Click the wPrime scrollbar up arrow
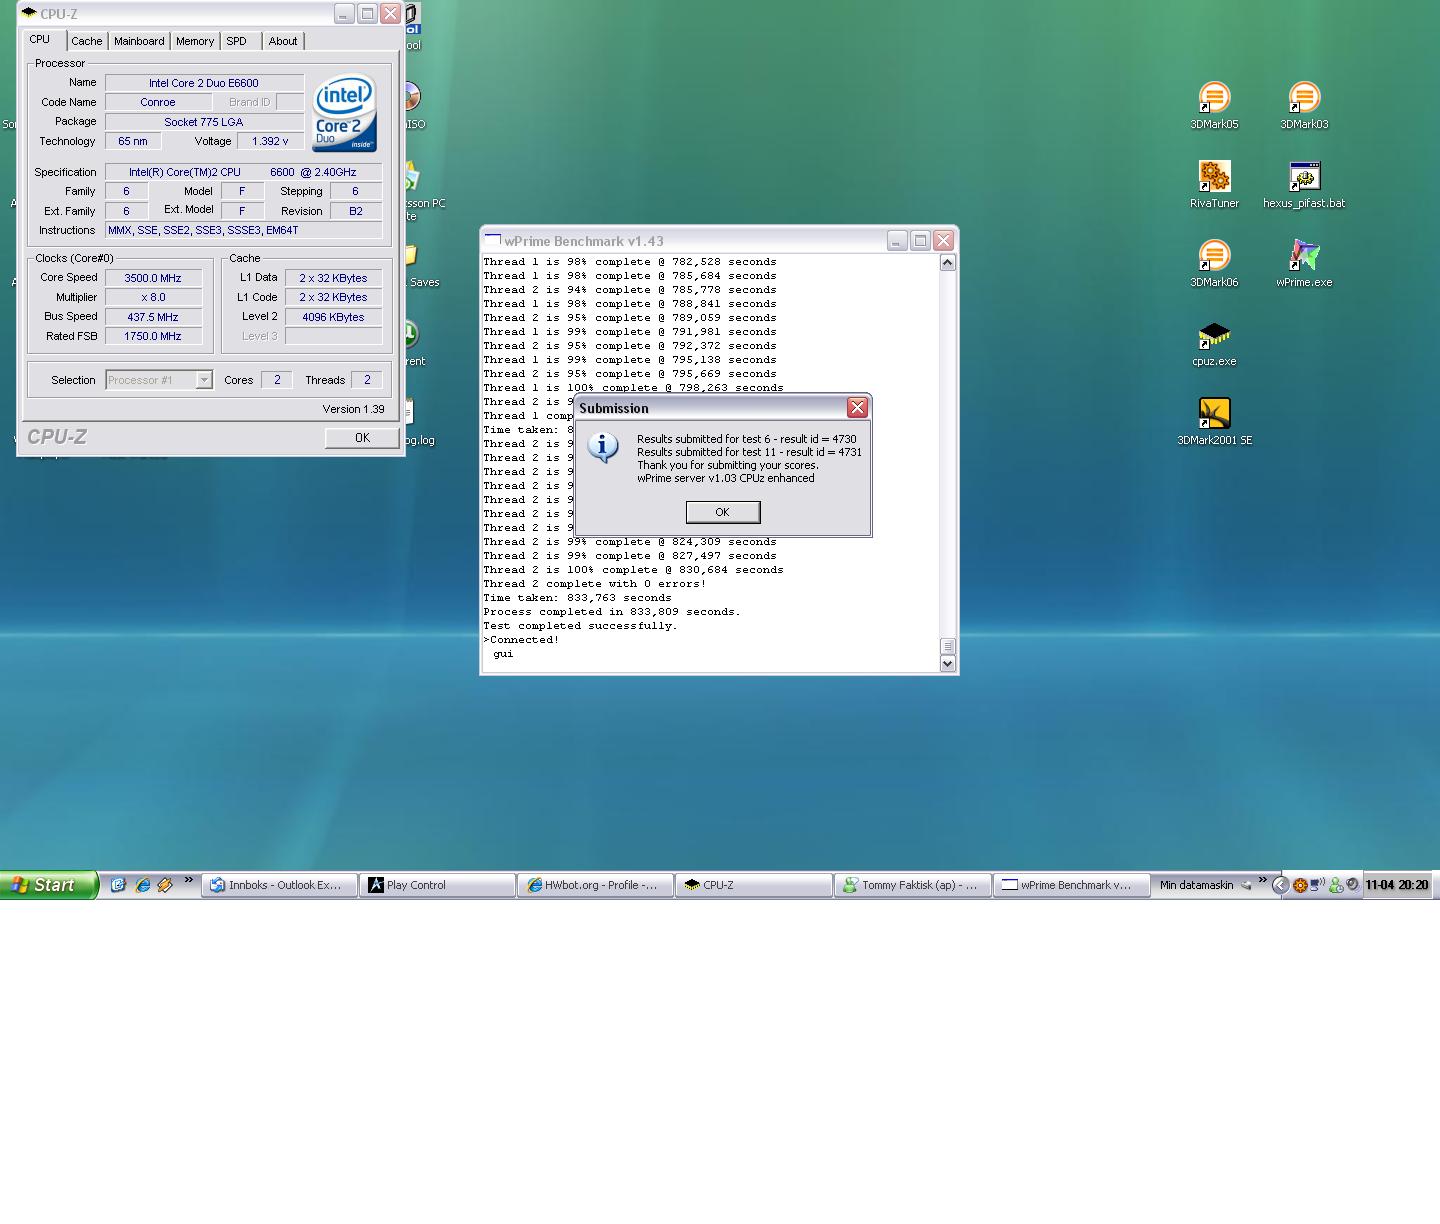The width and height of the screenshot is (1440, 1224). 948,262
